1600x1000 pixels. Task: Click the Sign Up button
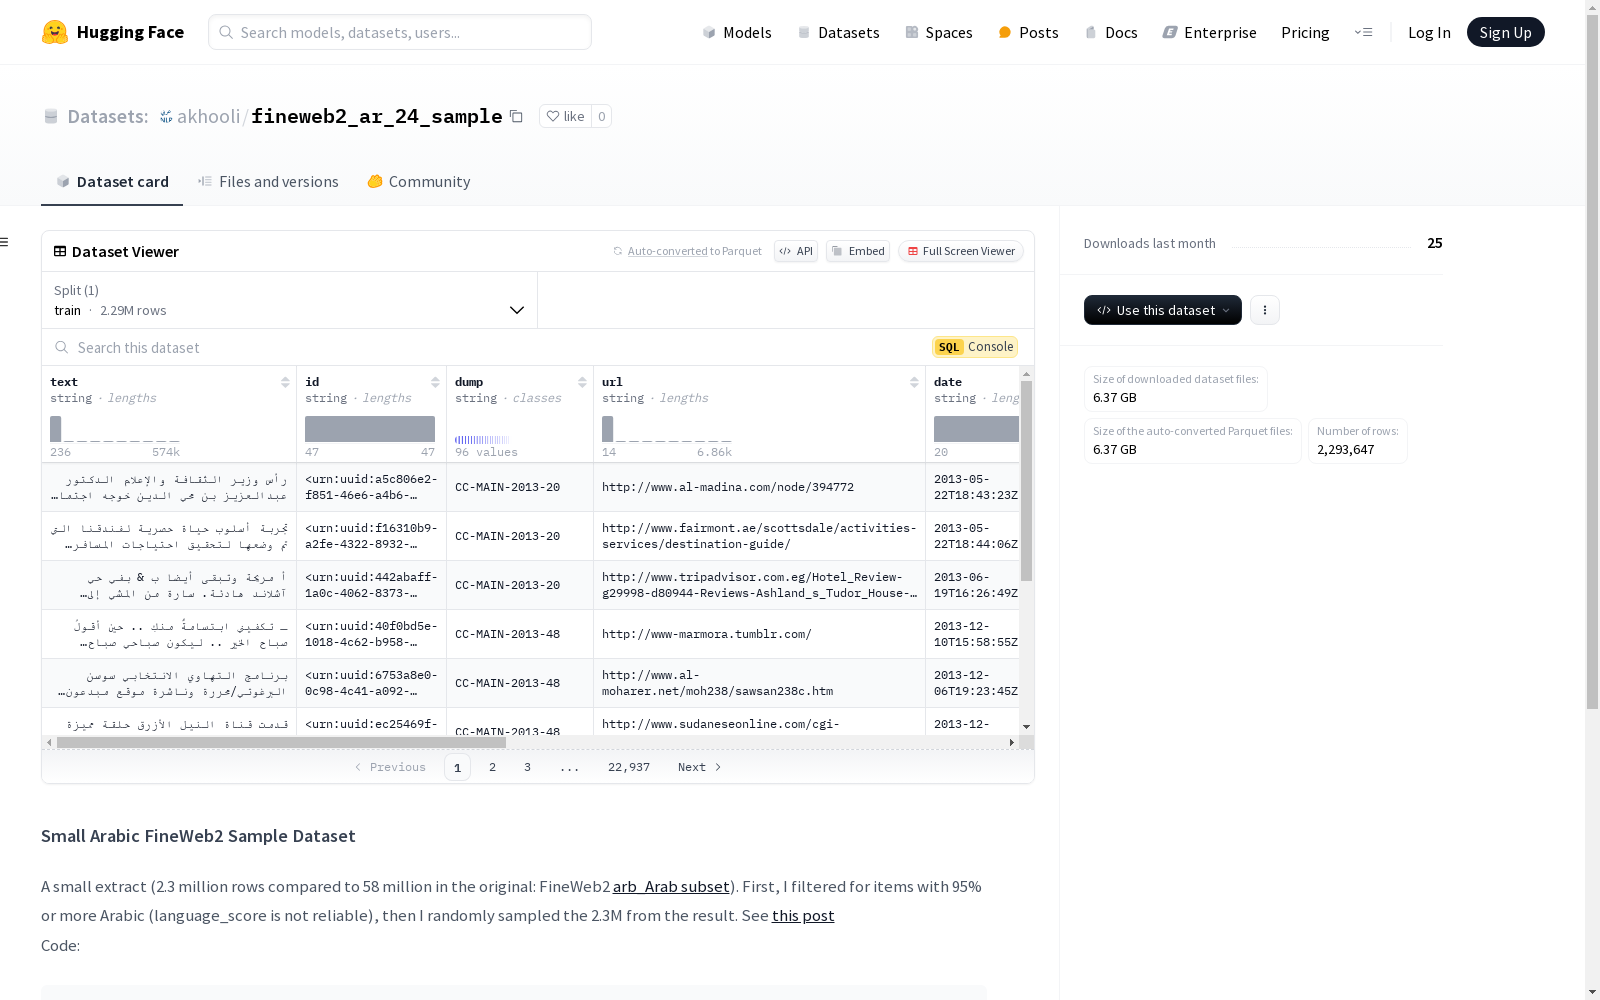[1505, 32]
